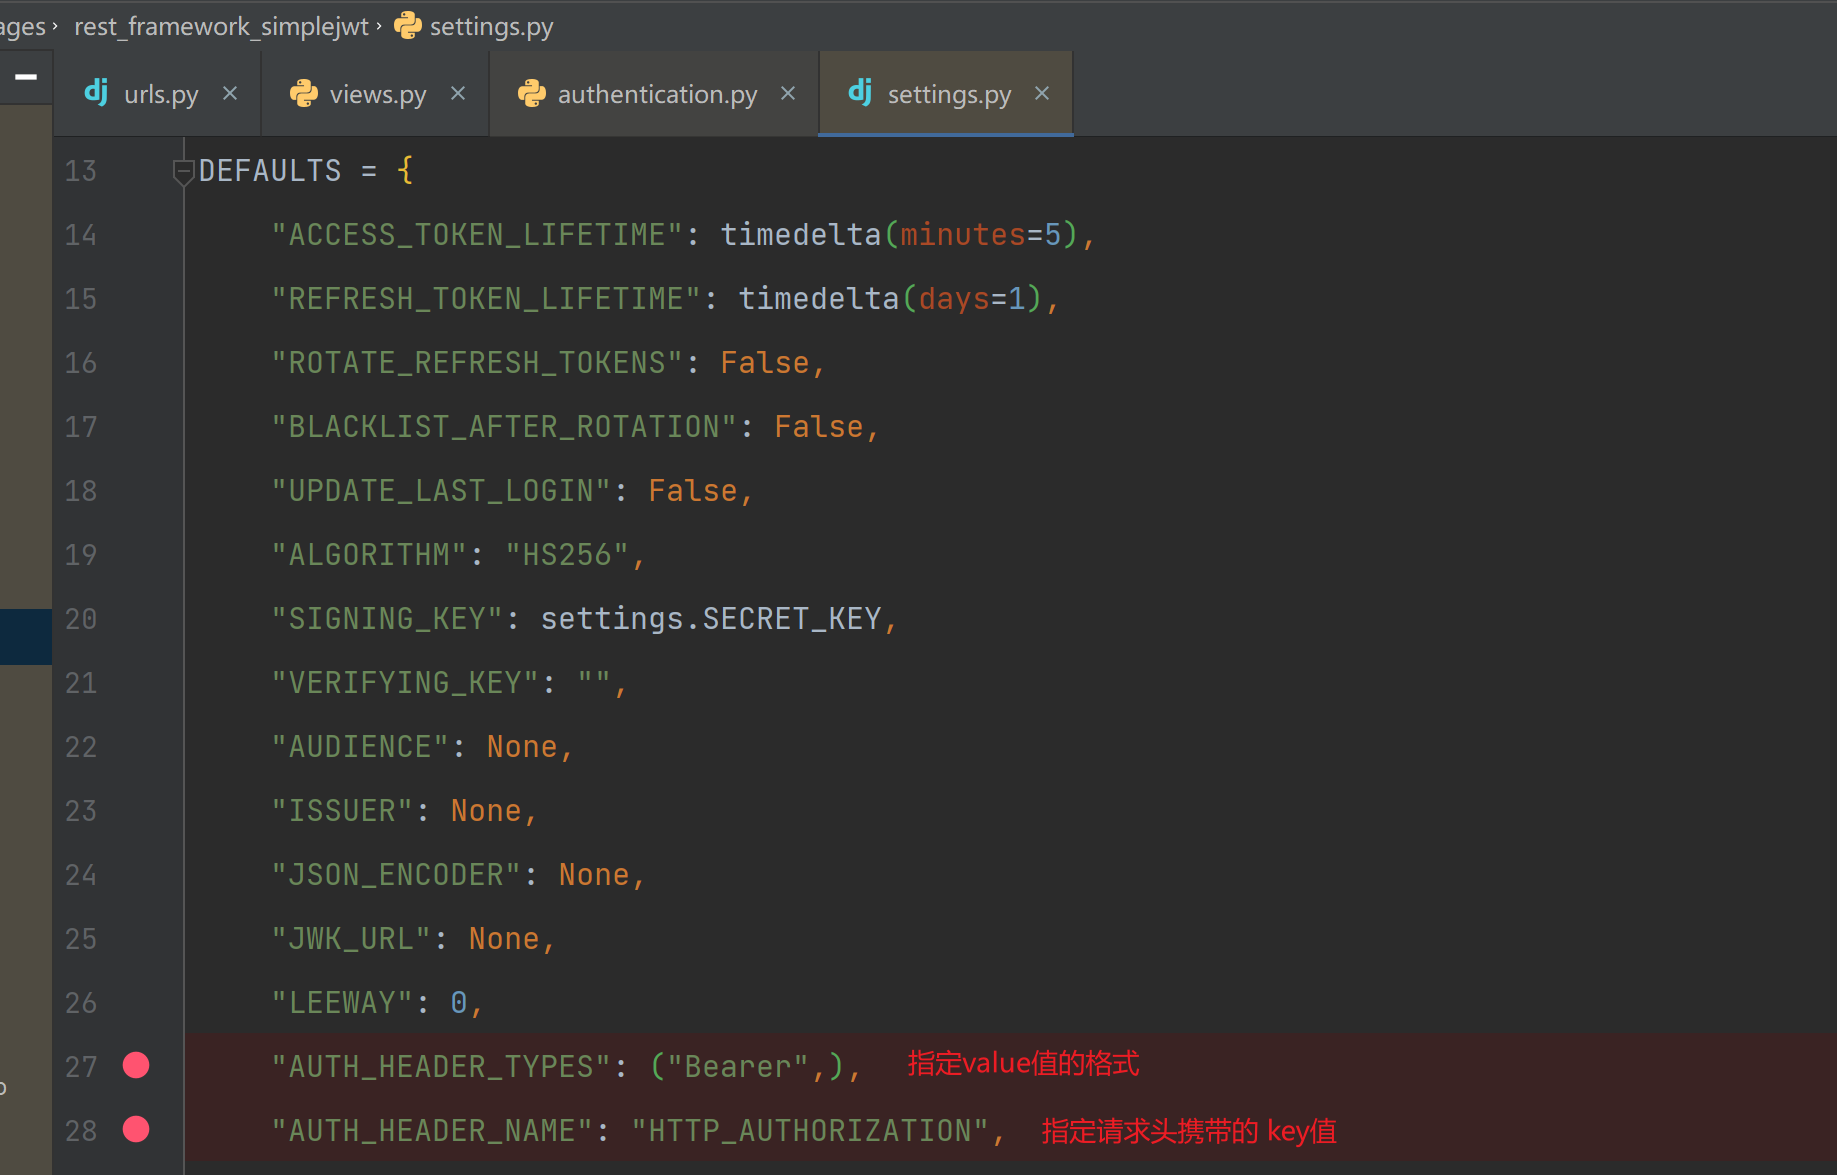Click the "AUTH_HEADER_NAME" key text
The height and width of the screenshot is (1175, 1837).
pos(433,1131)
